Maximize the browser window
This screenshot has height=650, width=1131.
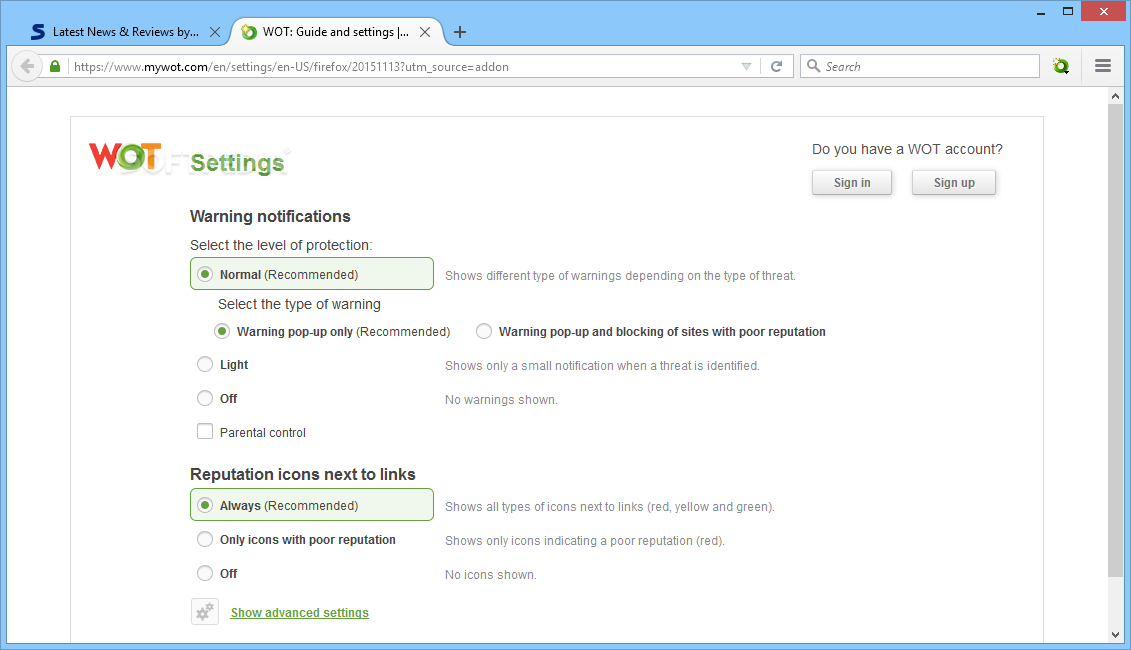click(x=1068, y=11)
